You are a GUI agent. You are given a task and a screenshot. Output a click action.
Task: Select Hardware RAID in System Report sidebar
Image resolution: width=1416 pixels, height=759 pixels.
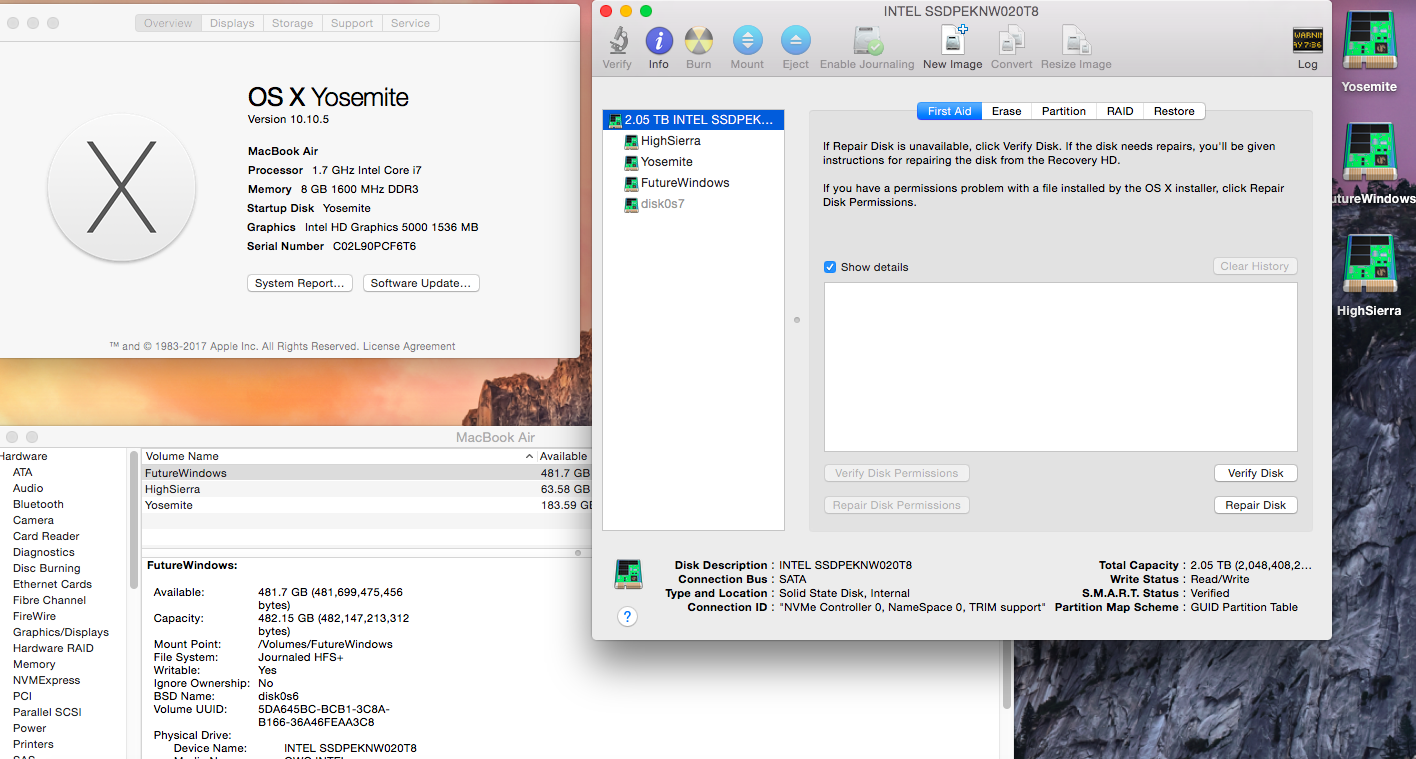point(53,648)
